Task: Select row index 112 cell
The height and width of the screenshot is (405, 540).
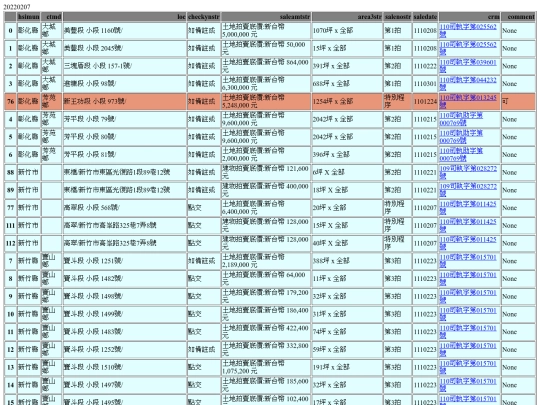Action: tap(10, 243)
